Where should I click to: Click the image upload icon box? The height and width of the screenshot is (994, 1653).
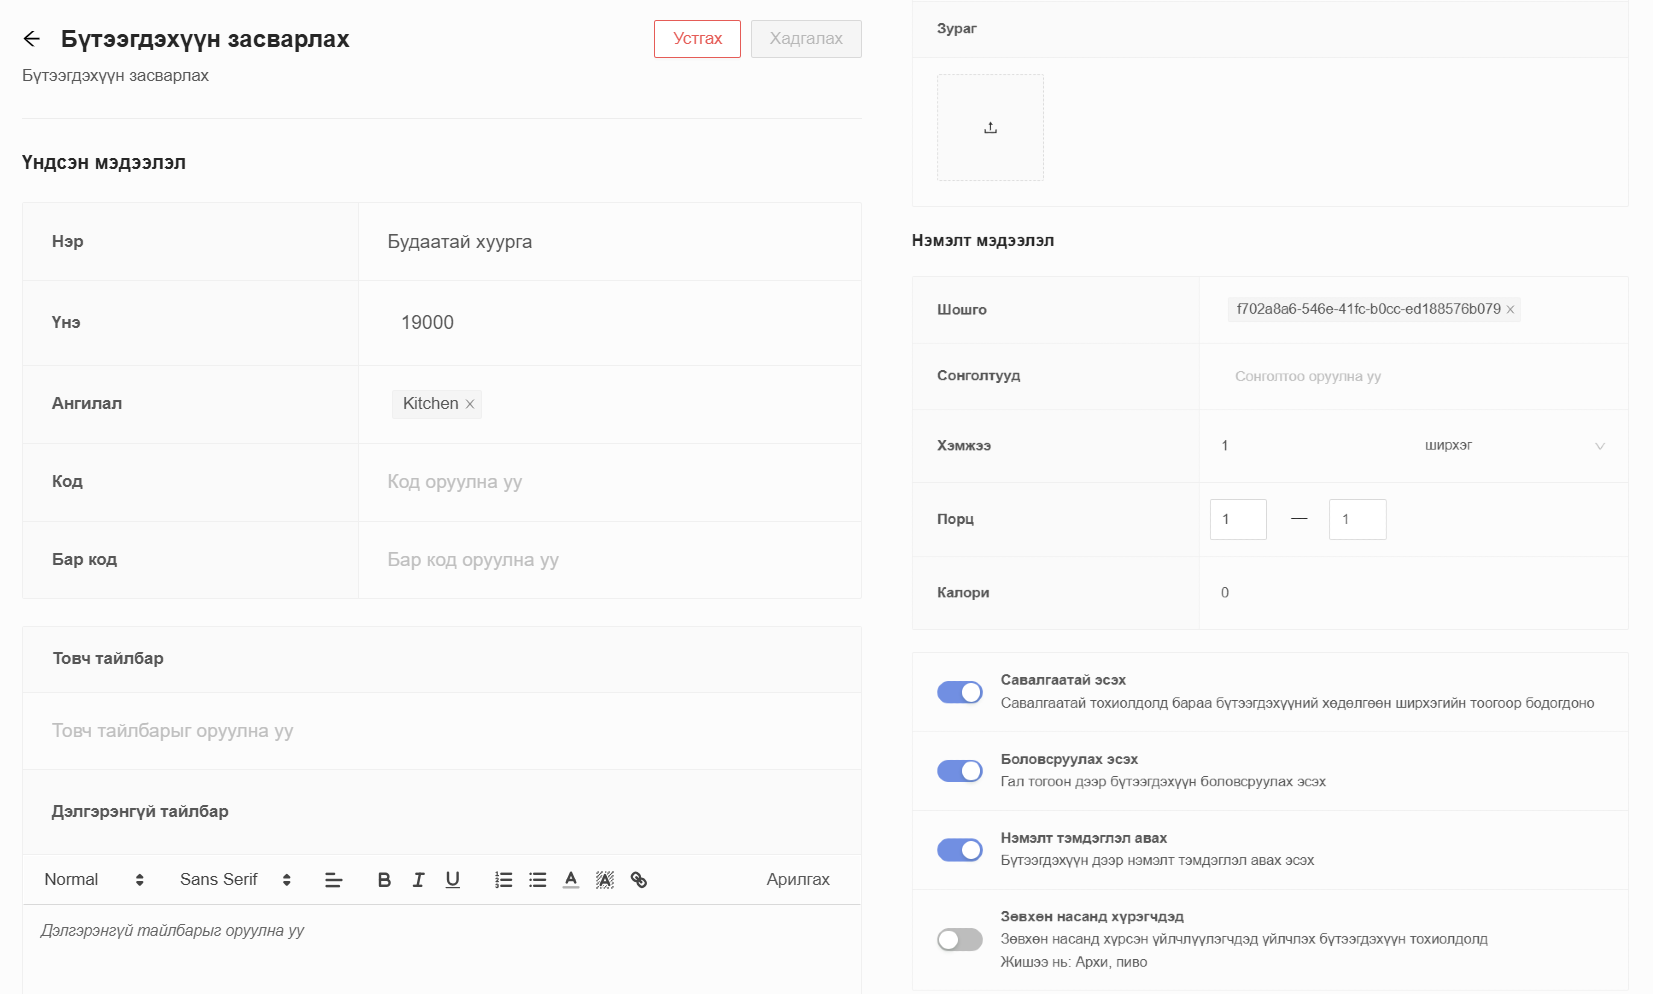click(990, 128)
